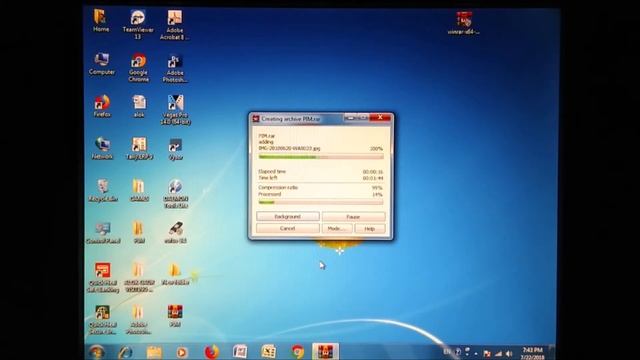Open Internet Explorer from the taskbar
This screenshot has width=640, height=360.
(125, 352)
